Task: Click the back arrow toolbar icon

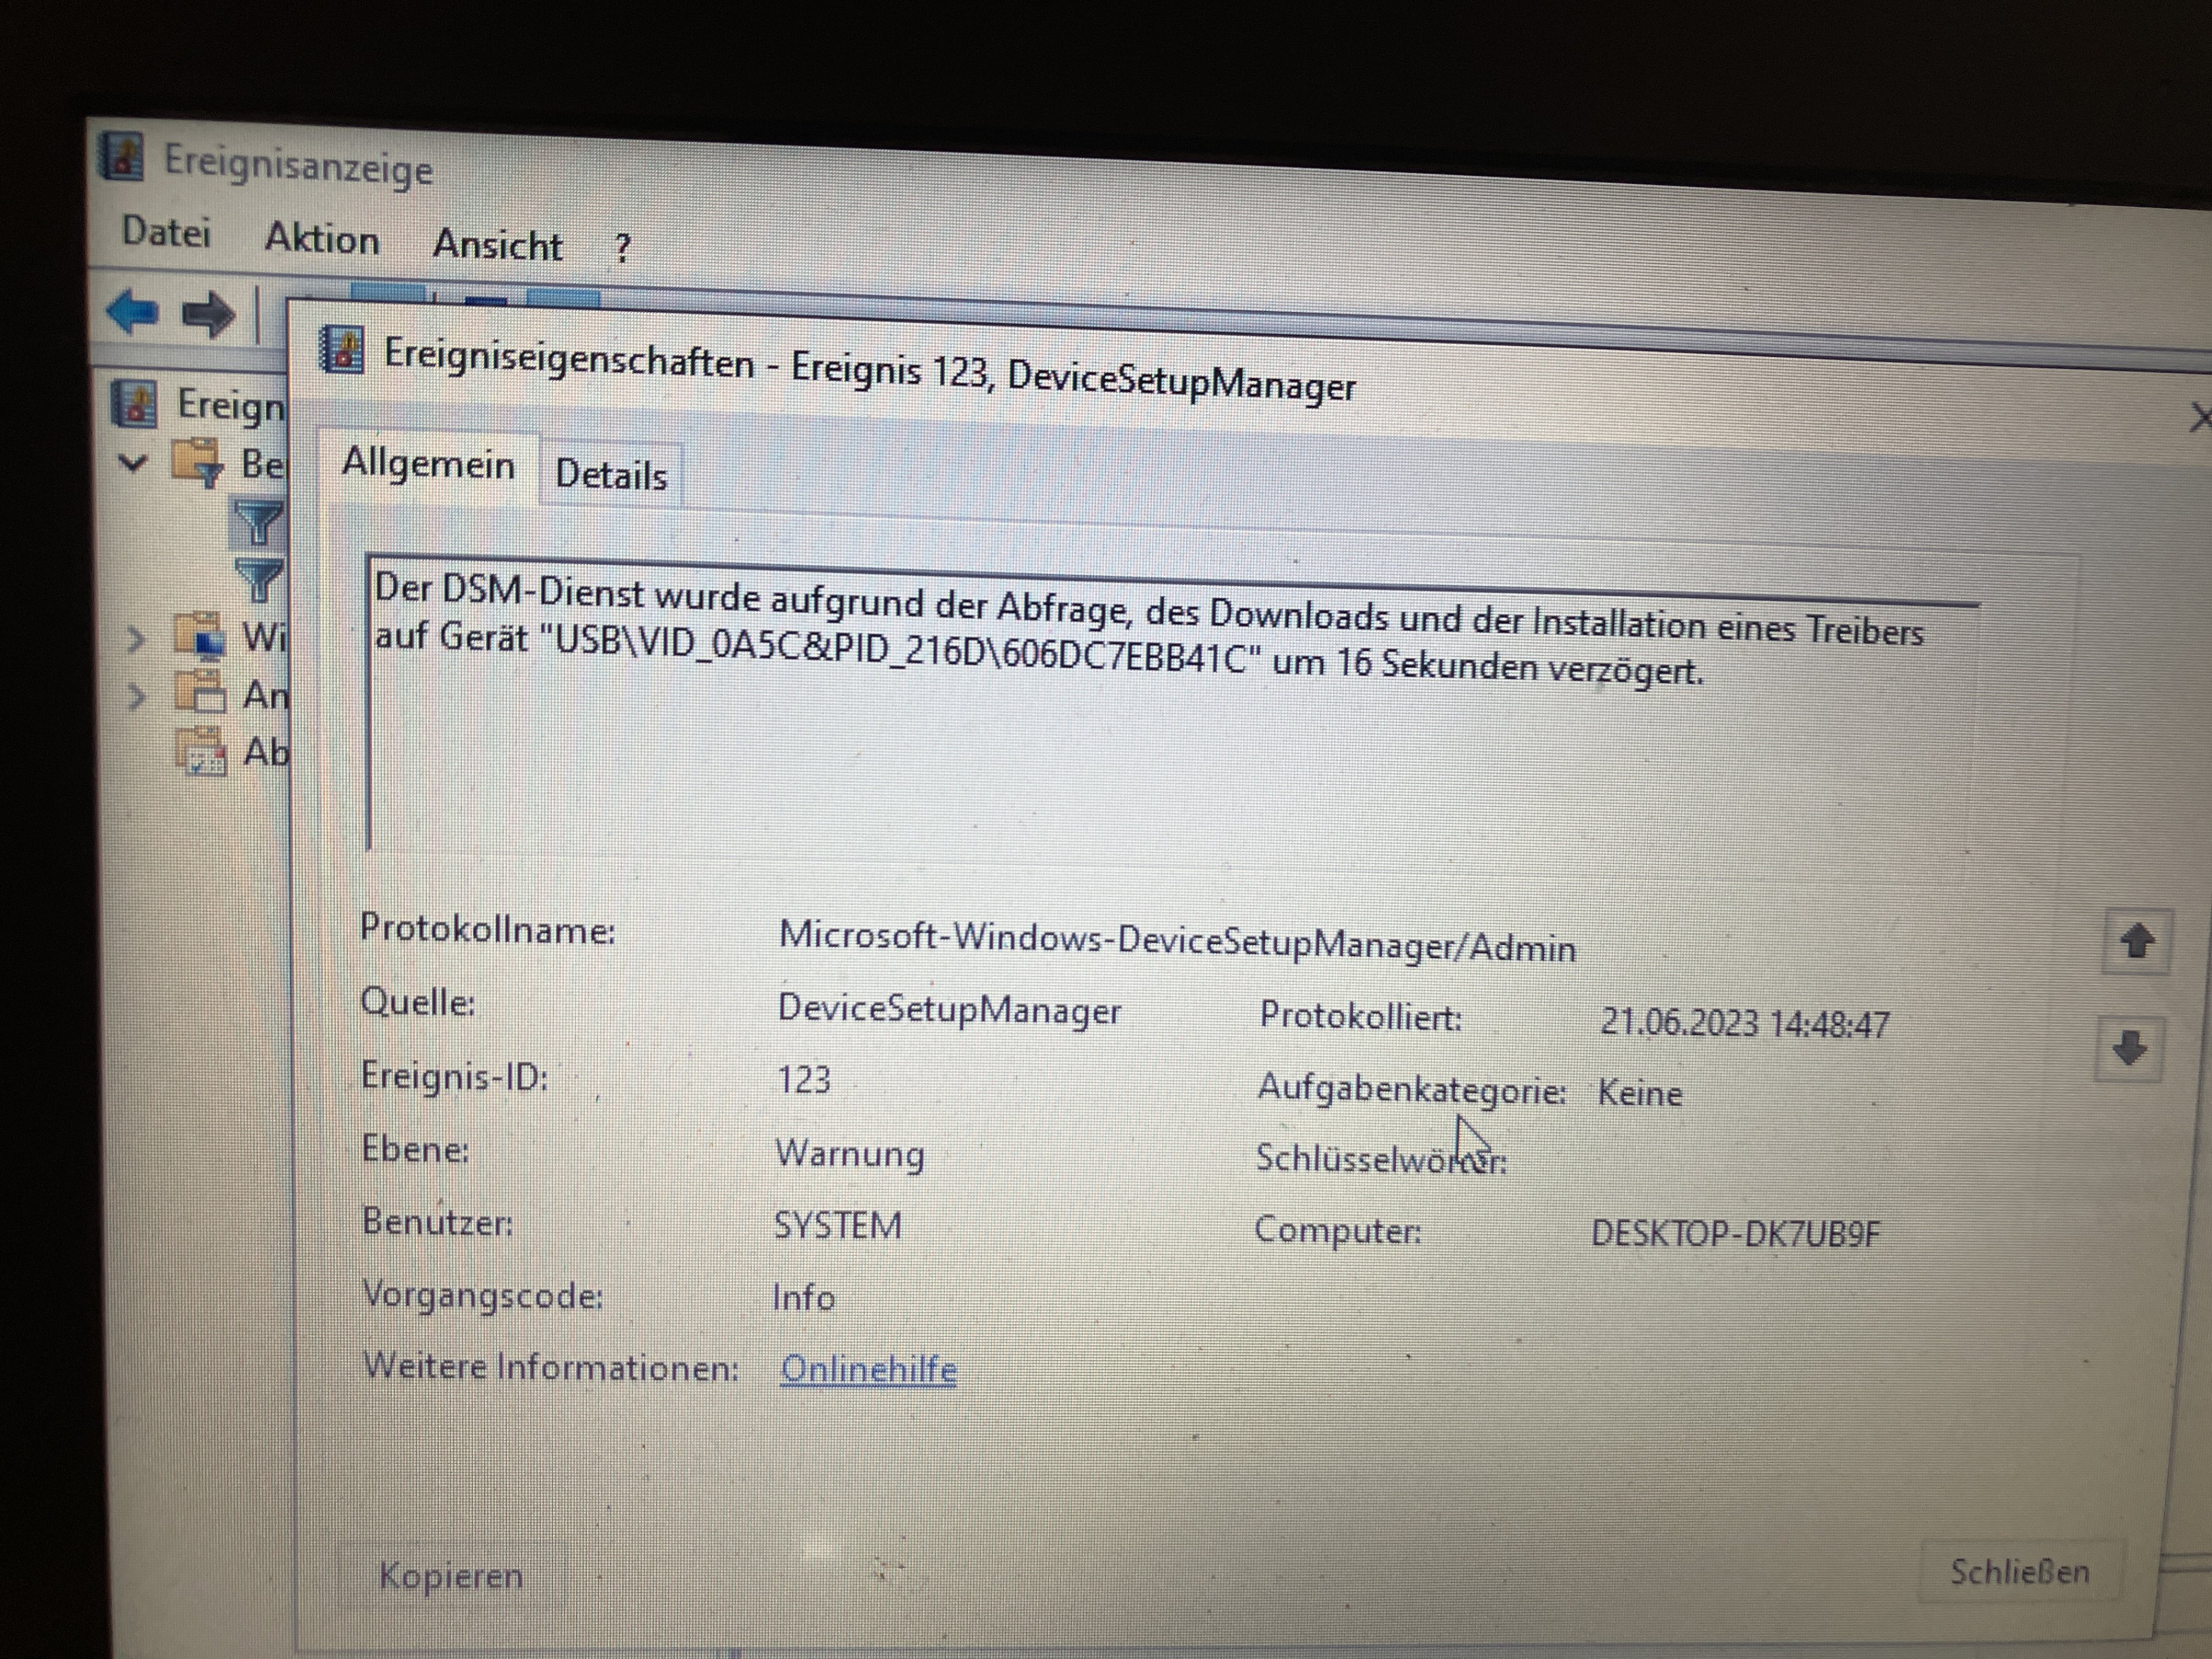Action: tap(132, 312)
